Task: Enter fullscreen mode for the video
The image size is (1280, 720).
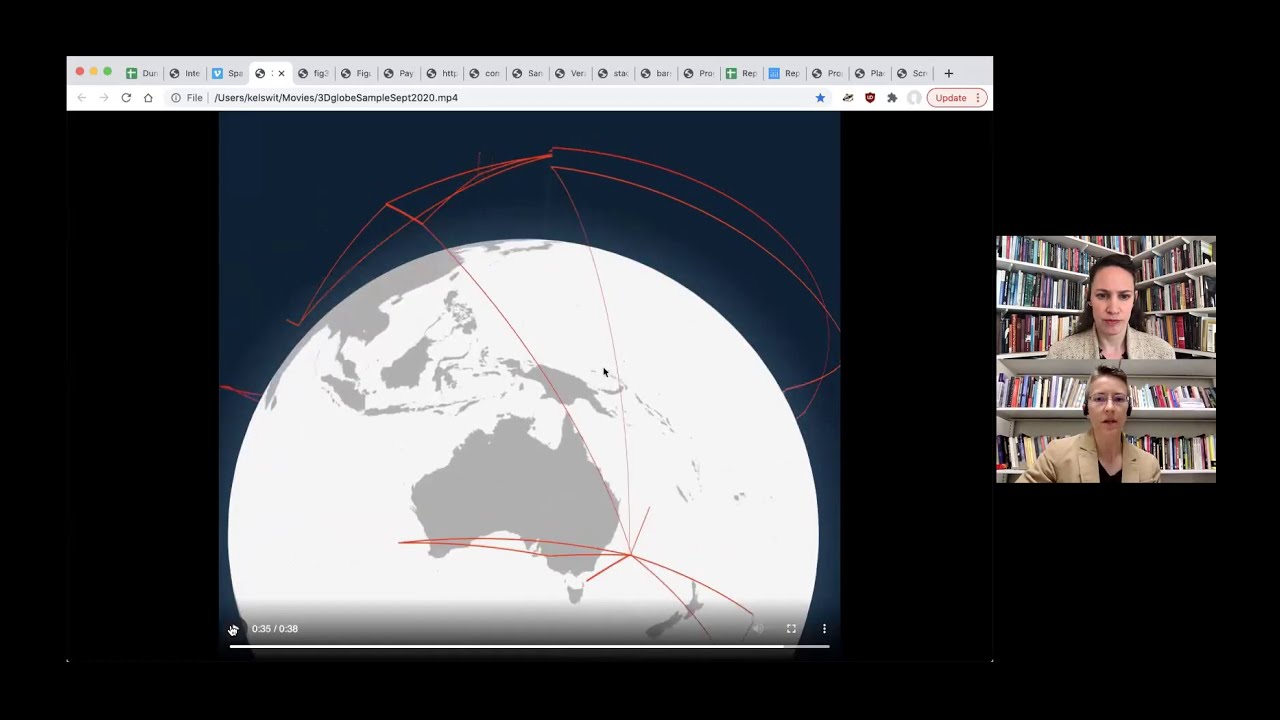Action: tap(791, 629)
